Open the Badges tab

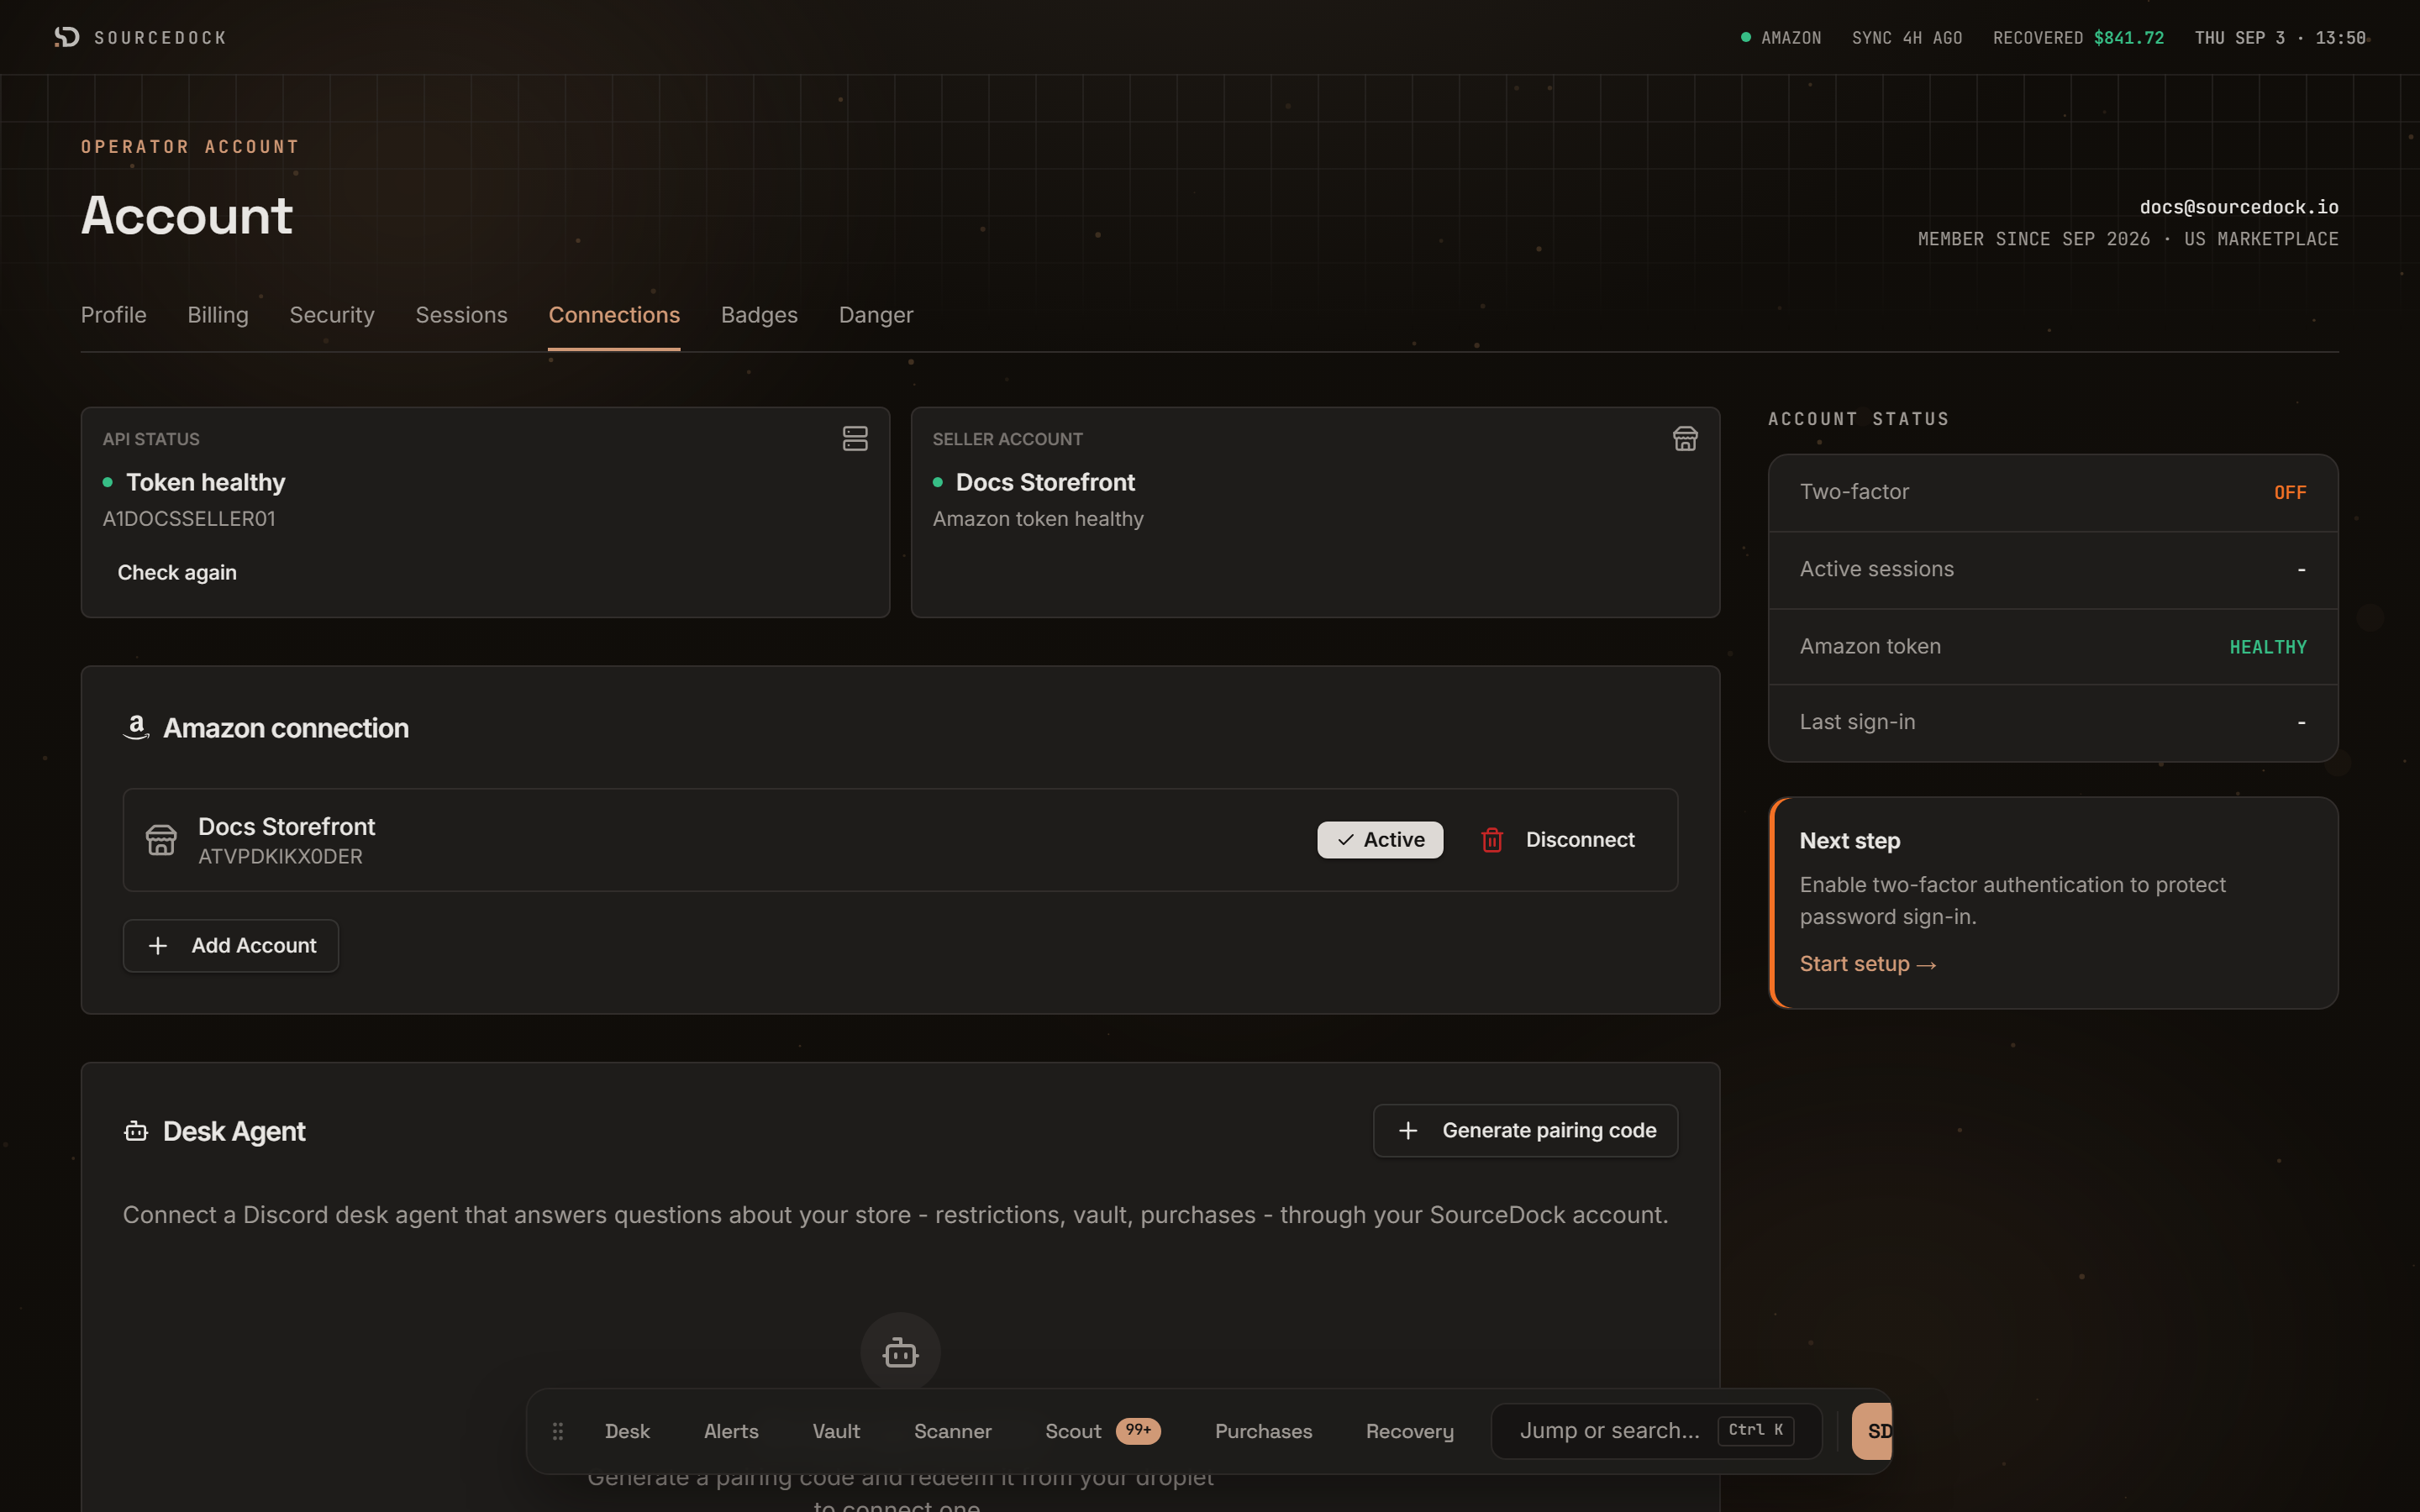point(759,315)
